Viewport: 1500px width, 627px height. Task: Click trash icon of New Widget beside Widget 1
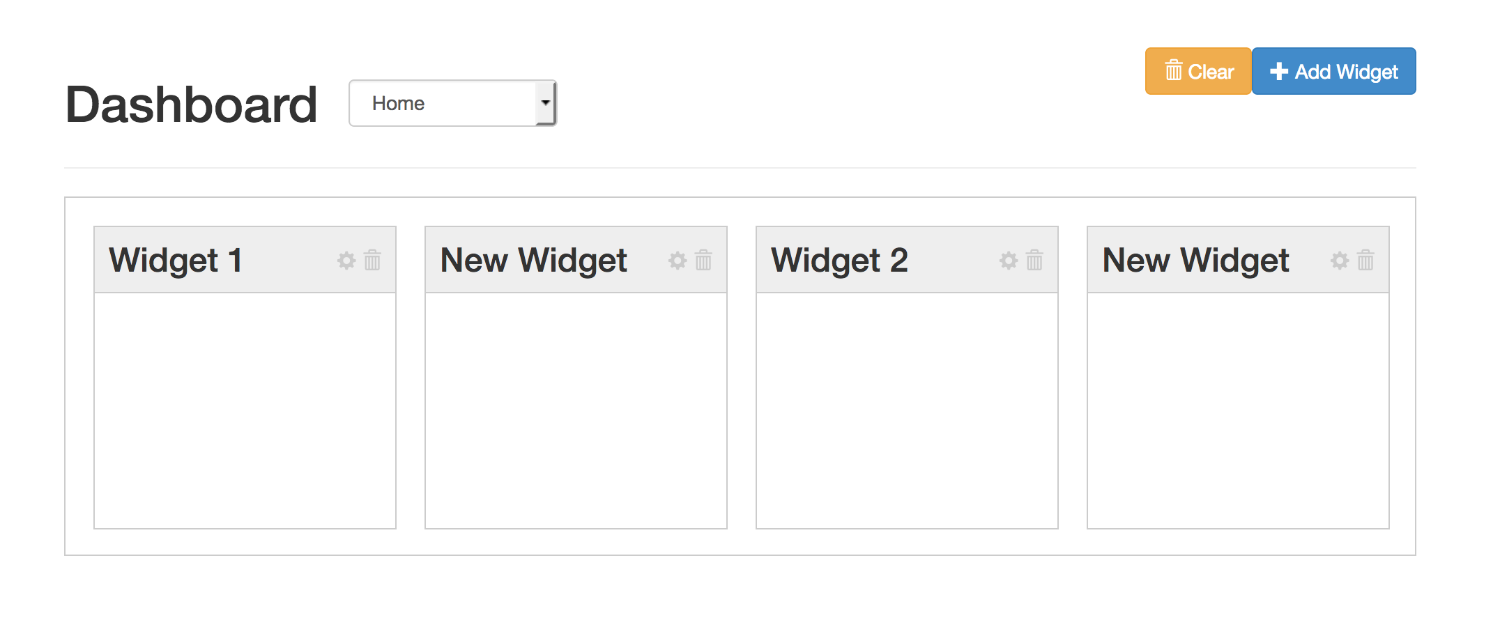tap(704, 261)
